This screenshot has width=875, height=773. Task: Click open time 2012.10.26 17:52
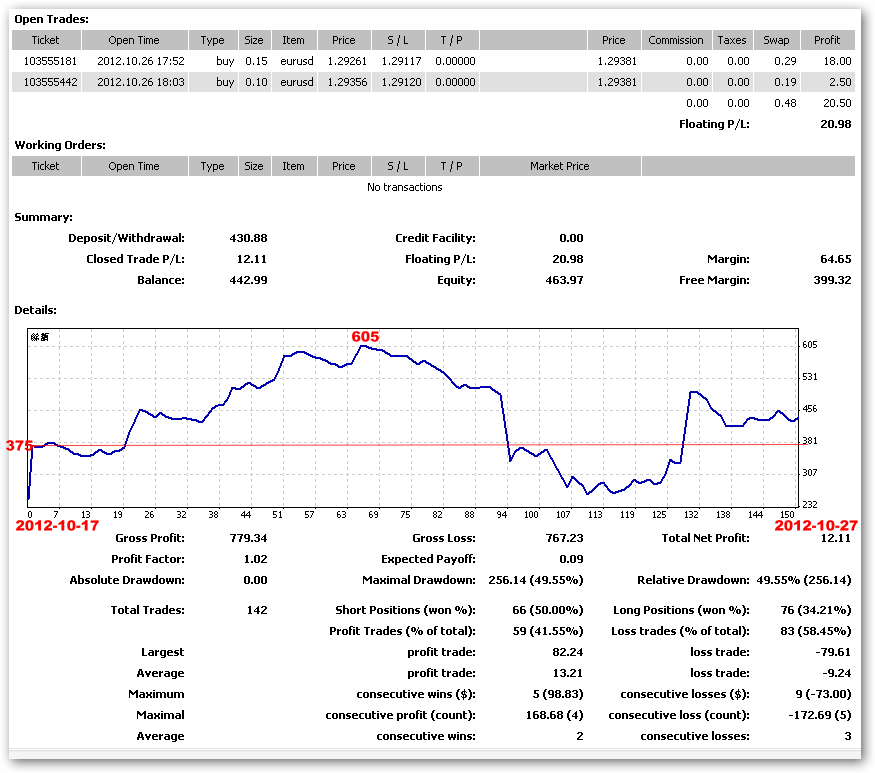[141, 61]
